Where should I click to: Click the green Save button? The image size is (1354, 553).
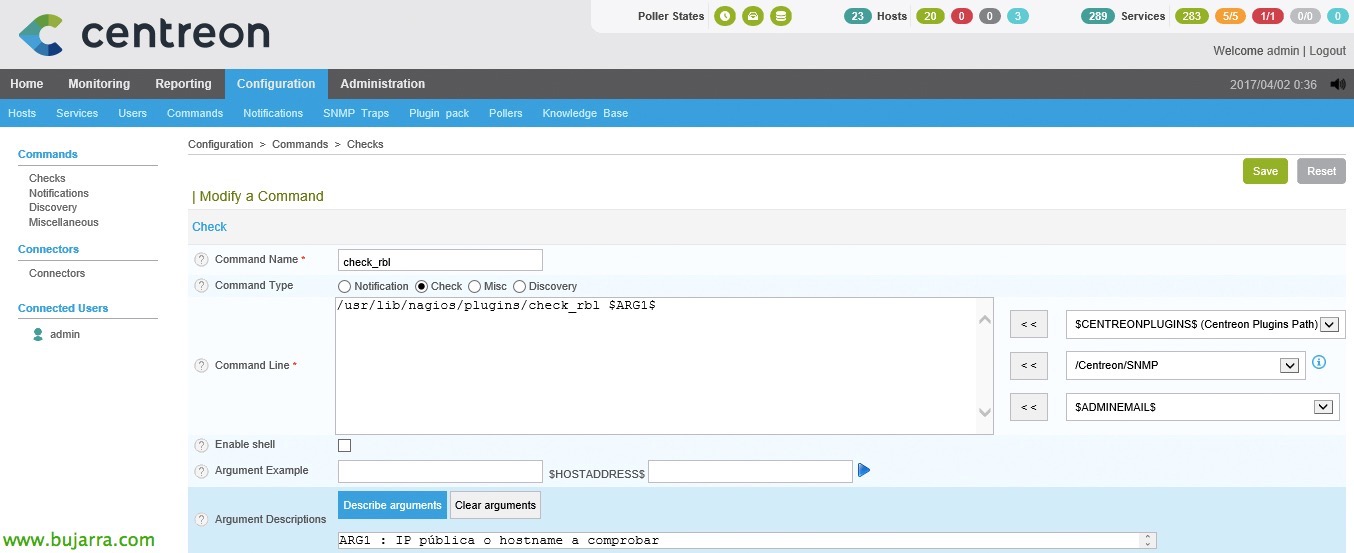tap(1265, 171)
